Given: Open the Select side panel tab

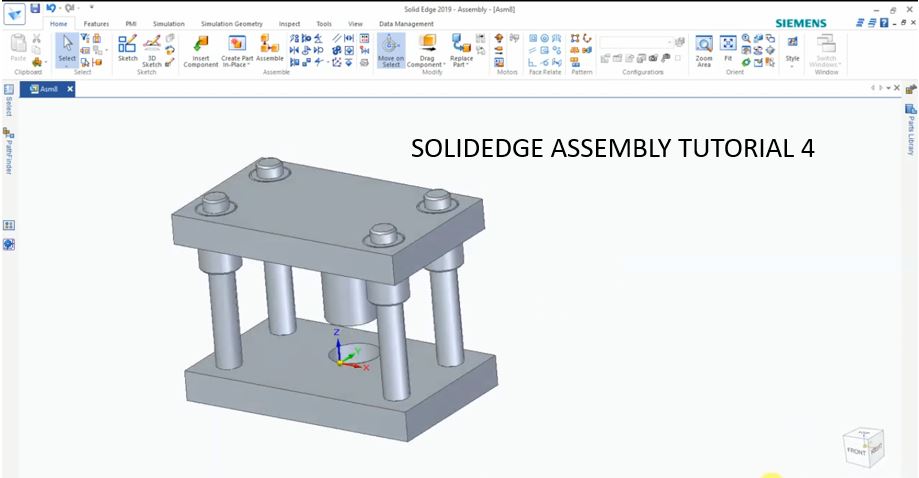Looking at the screenshot, I should tap(8, 100).
